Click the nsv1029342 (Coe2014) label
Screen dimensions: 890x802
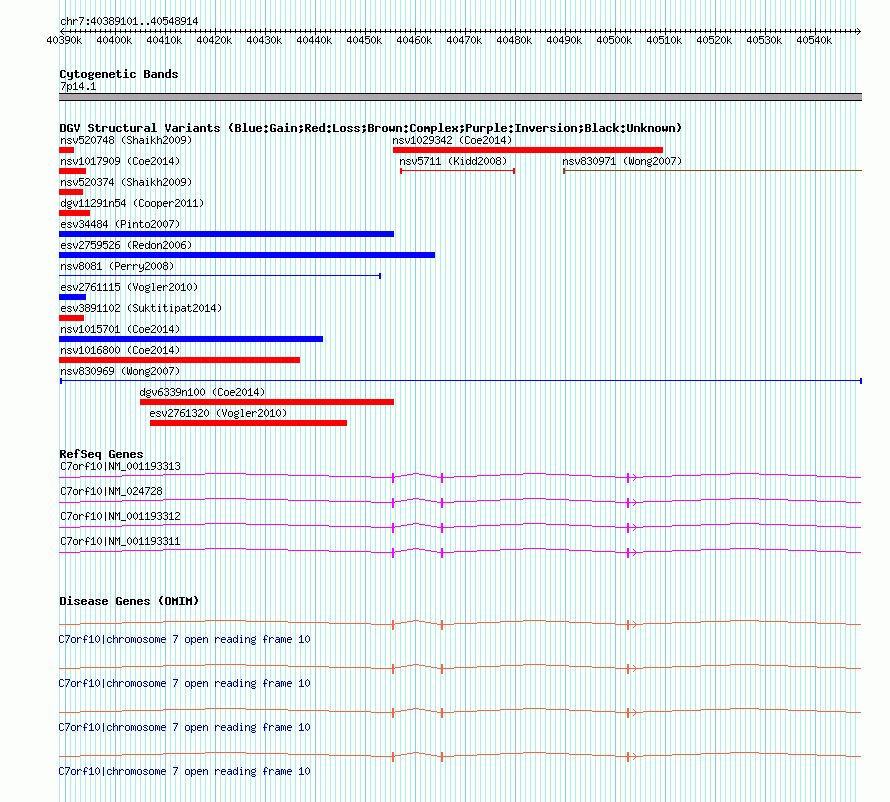coord(452,140)
